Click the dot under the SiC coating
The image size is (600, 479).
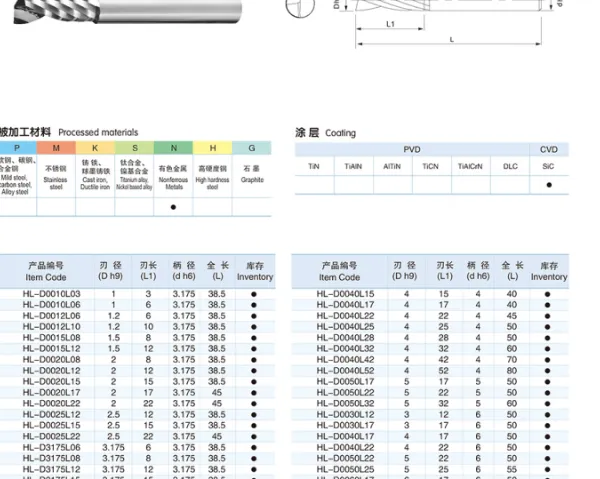pyautogui.click(x=549, y=185)
